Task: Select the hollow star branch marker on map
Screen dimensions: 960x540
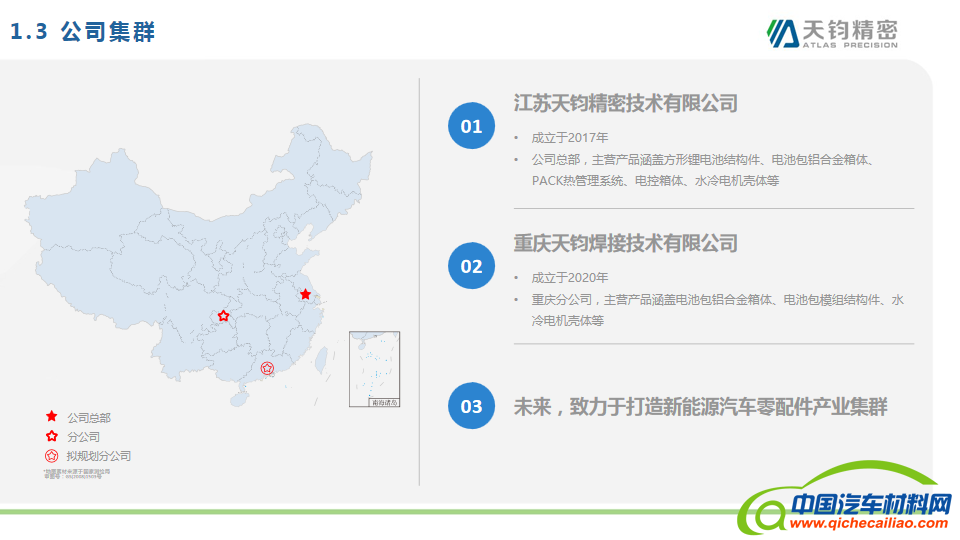Action: coord(223,316)
